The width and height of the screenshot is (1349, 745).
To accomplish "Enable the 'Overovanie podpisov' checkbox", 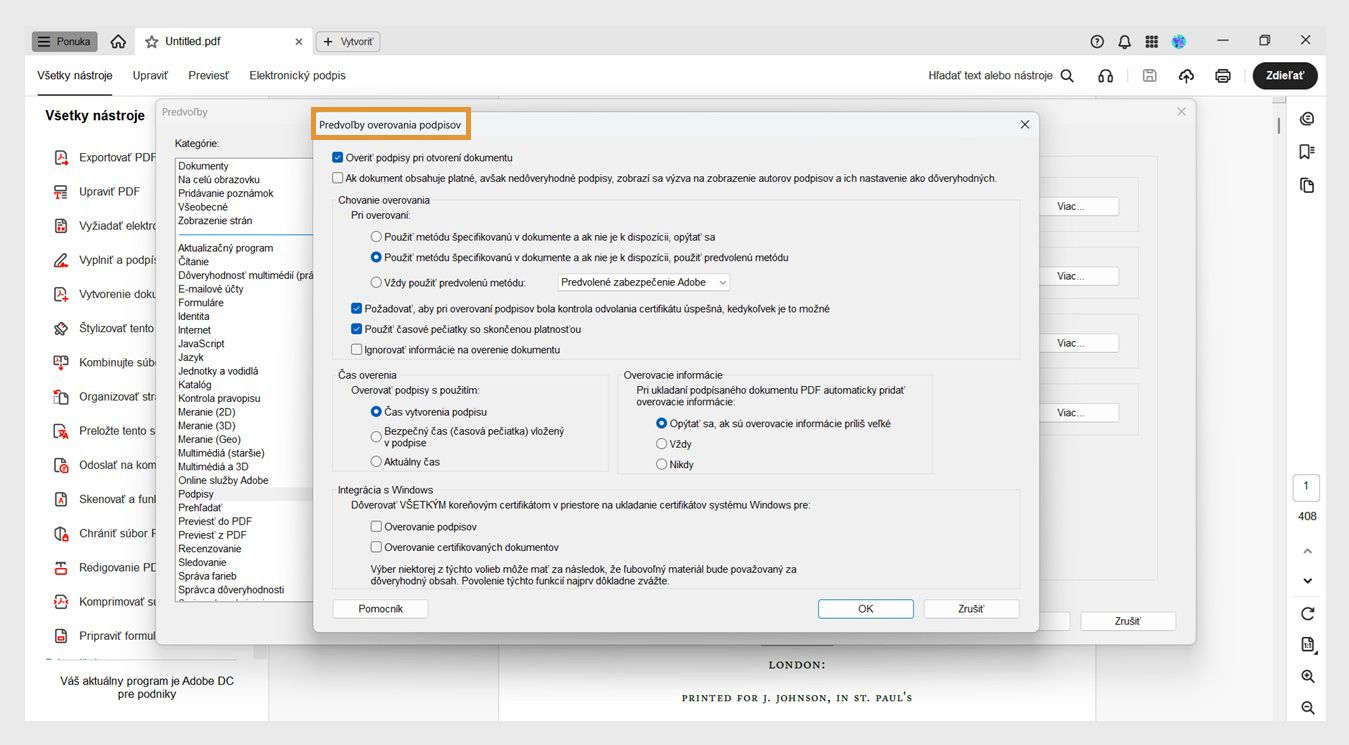I will tap(376, 527).
